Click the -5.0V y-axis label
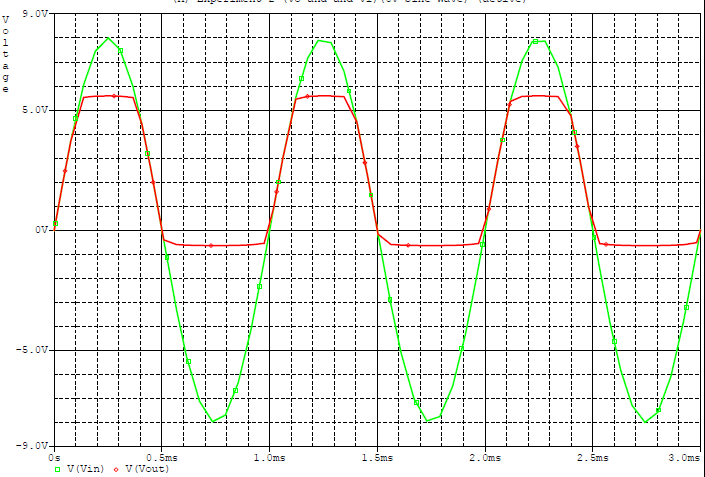The width and height of the screenshot is (705, 477). click(31, 350)
